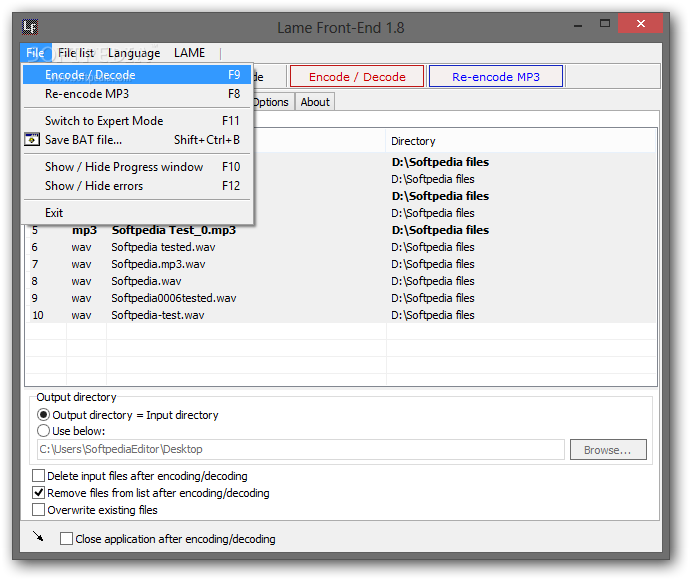Select the Use below radio button

(71, 431)
